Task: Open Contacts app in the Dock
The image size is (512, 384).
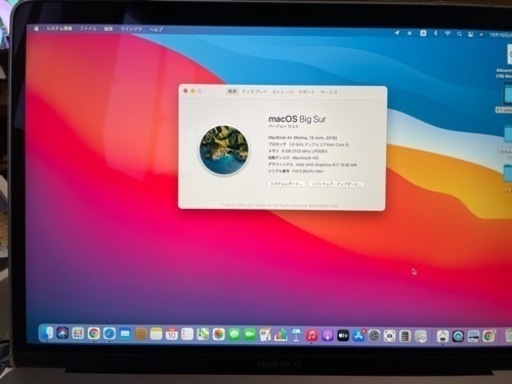Action: click(141, 333)
